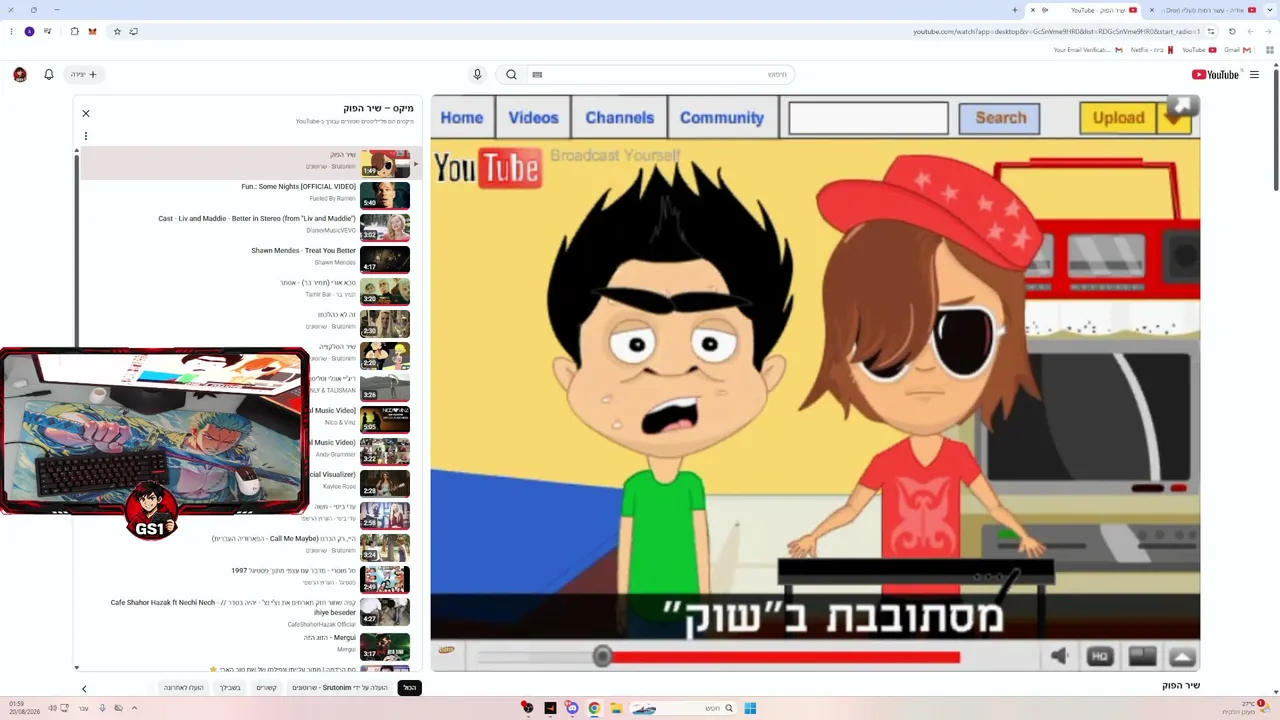The image size is (1280, 720).
Task: Show more filter chips with the arrow
Action: [x=84, y=688]
